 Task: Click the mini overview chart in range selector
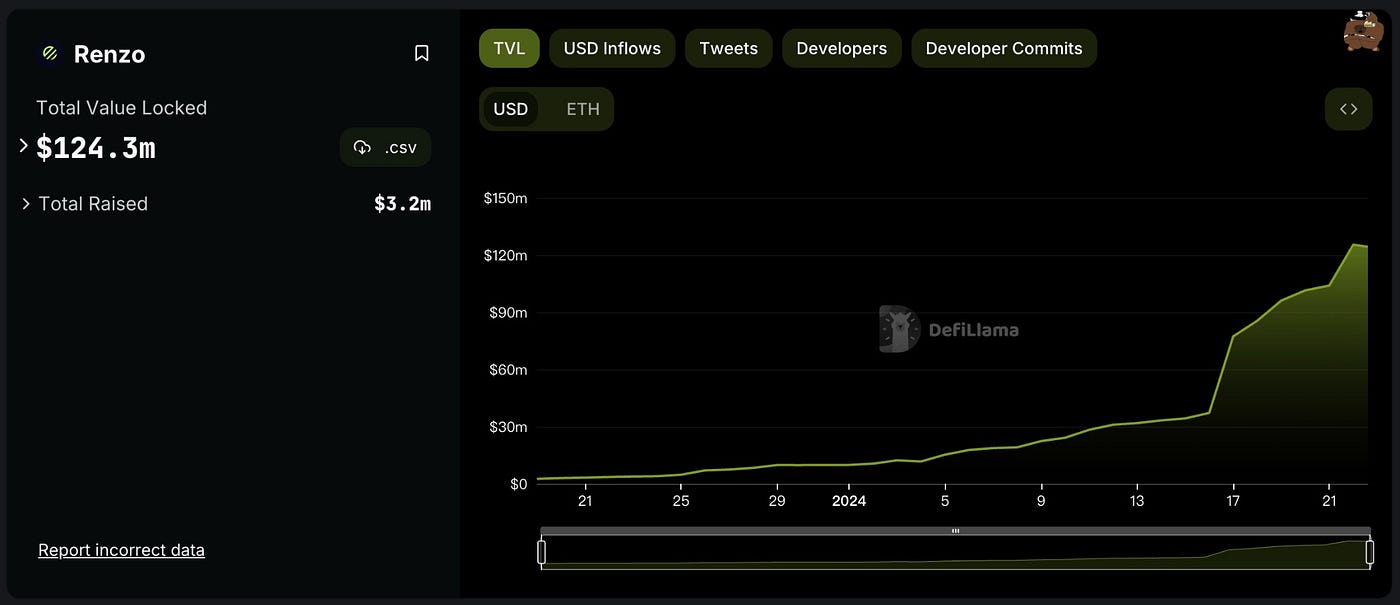[955, 553]
